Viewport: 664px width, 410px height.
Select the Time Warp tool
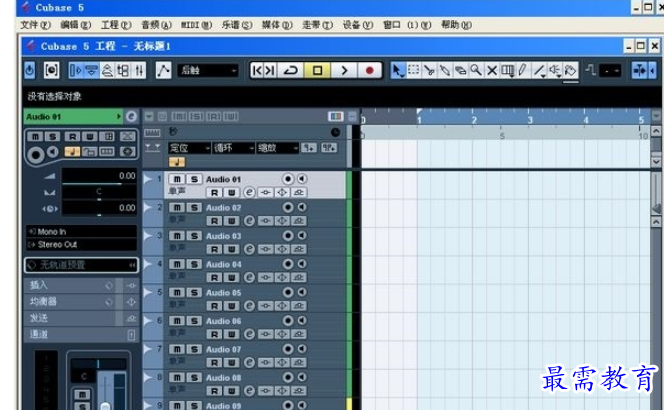507,70
